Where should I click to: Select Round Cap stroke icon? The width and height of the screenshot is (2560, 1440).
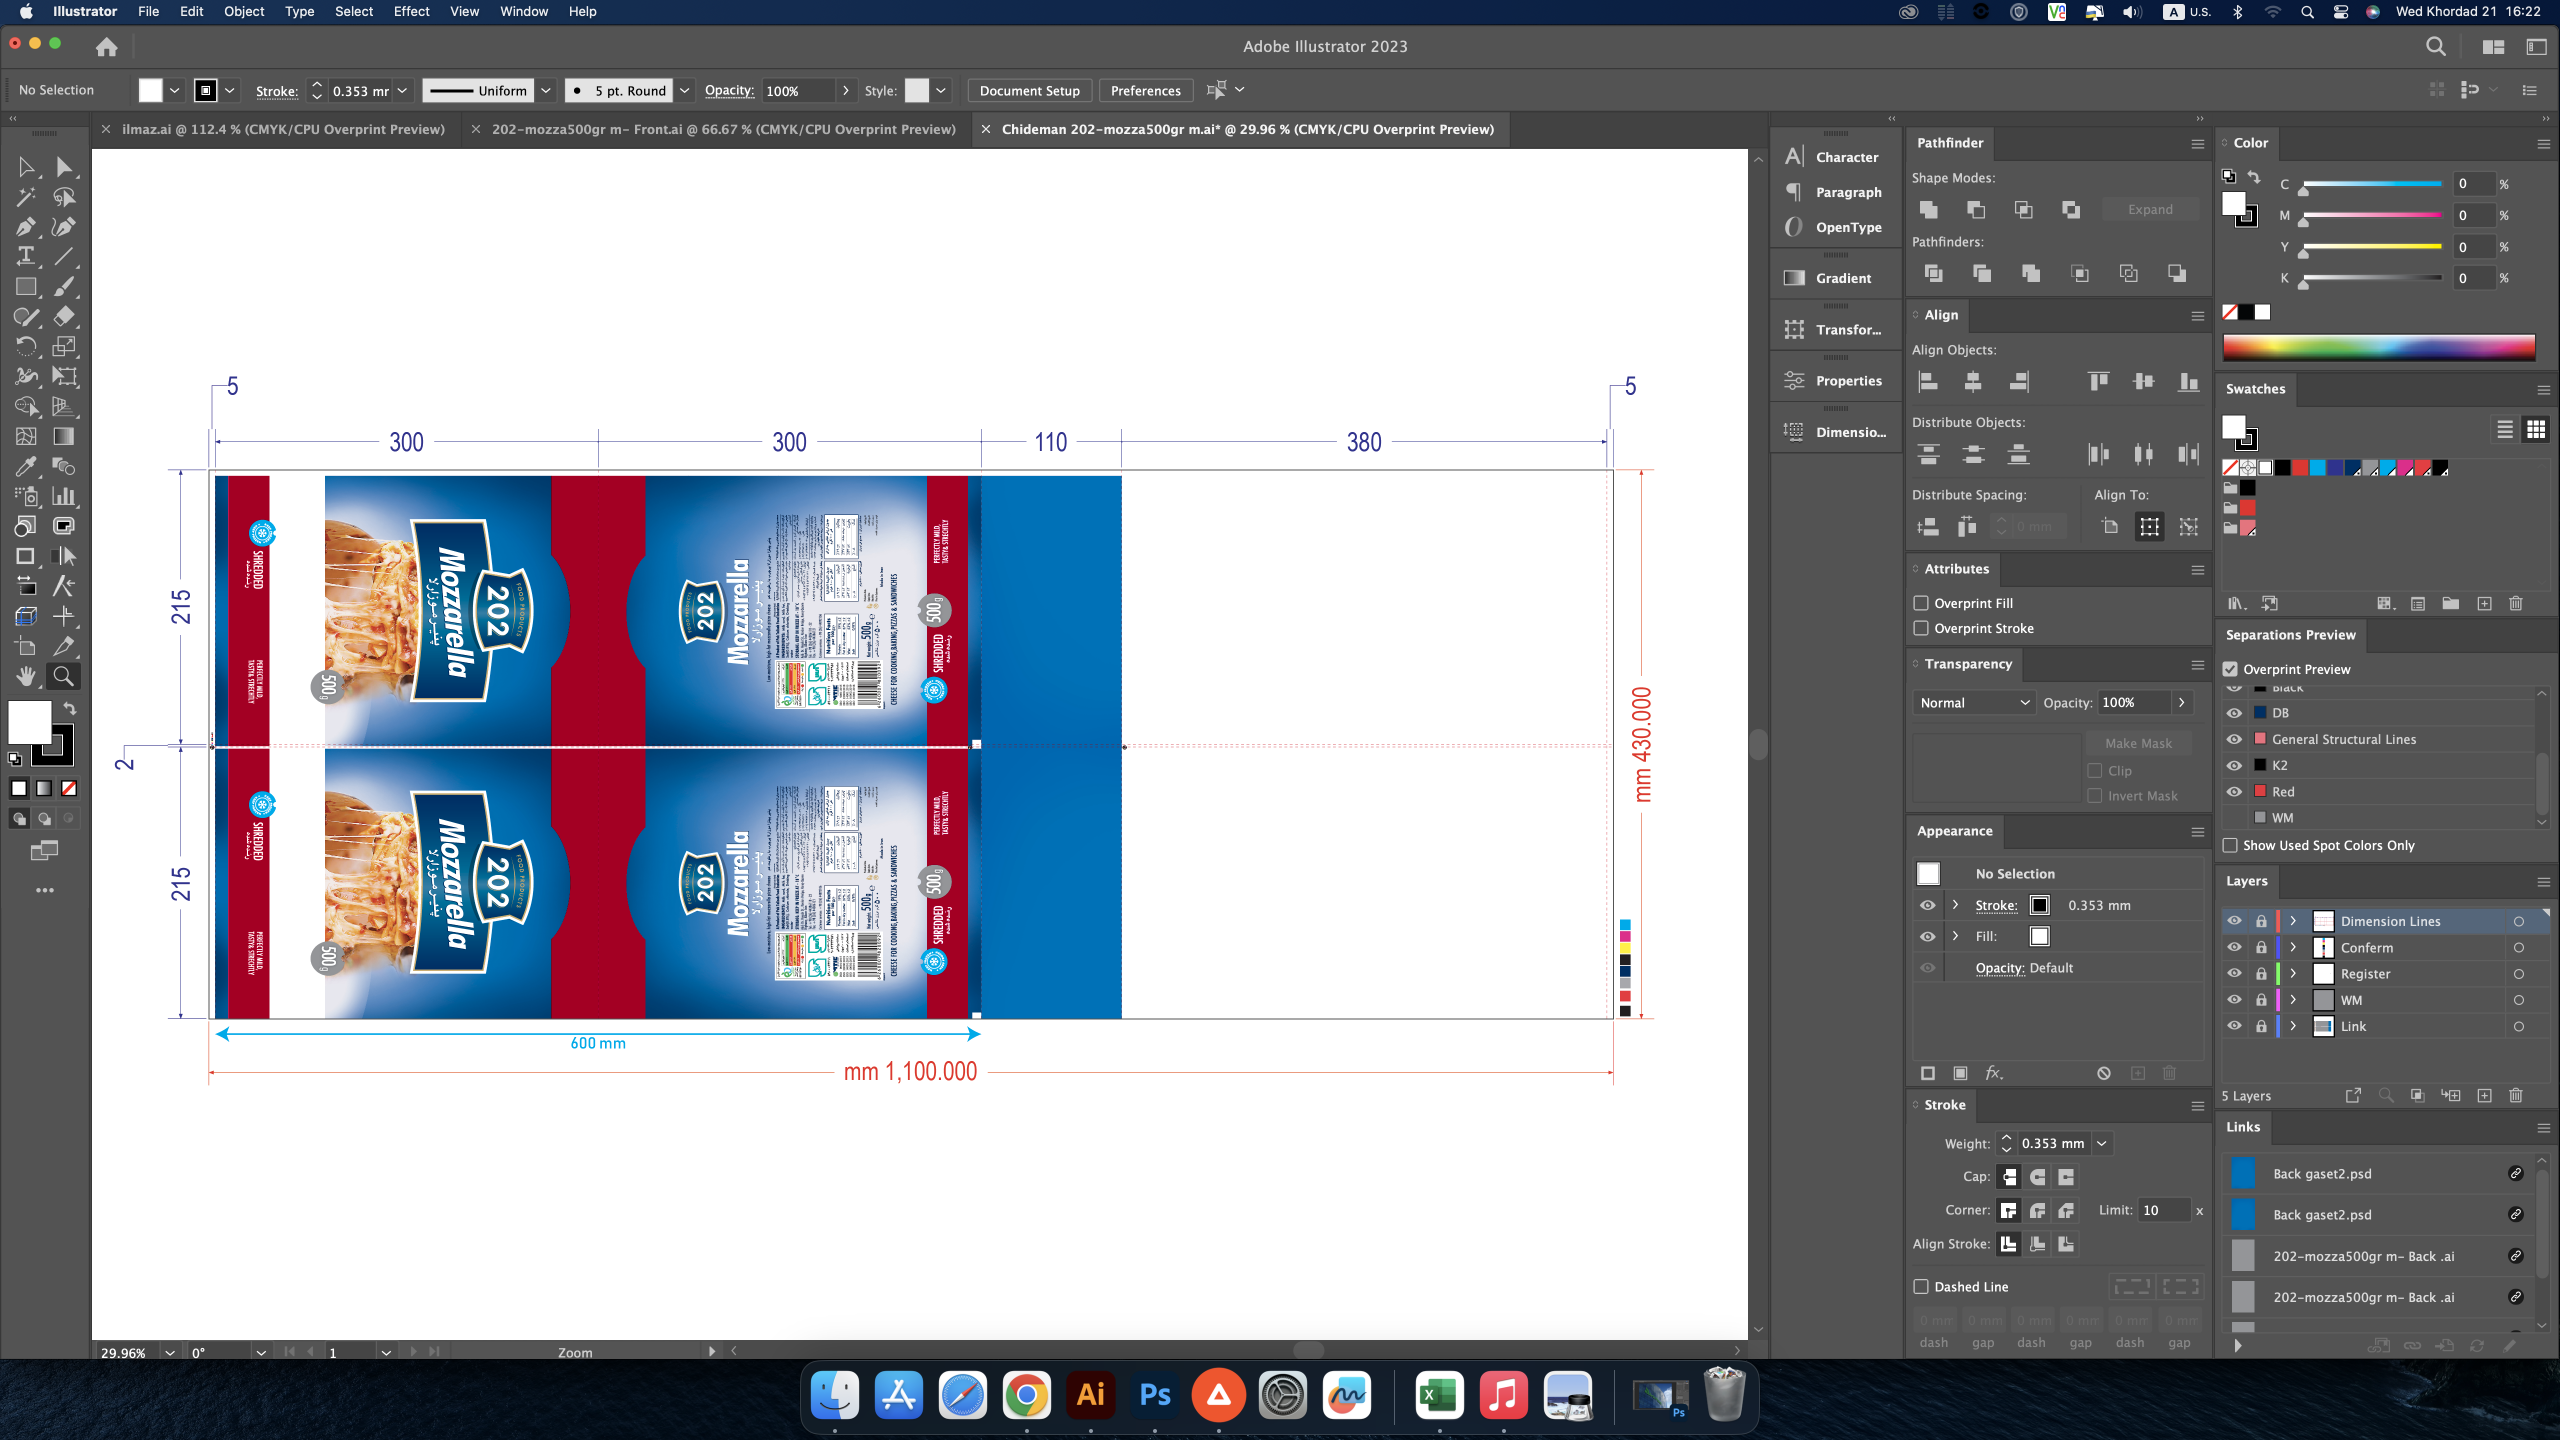click(2037, 1177)
